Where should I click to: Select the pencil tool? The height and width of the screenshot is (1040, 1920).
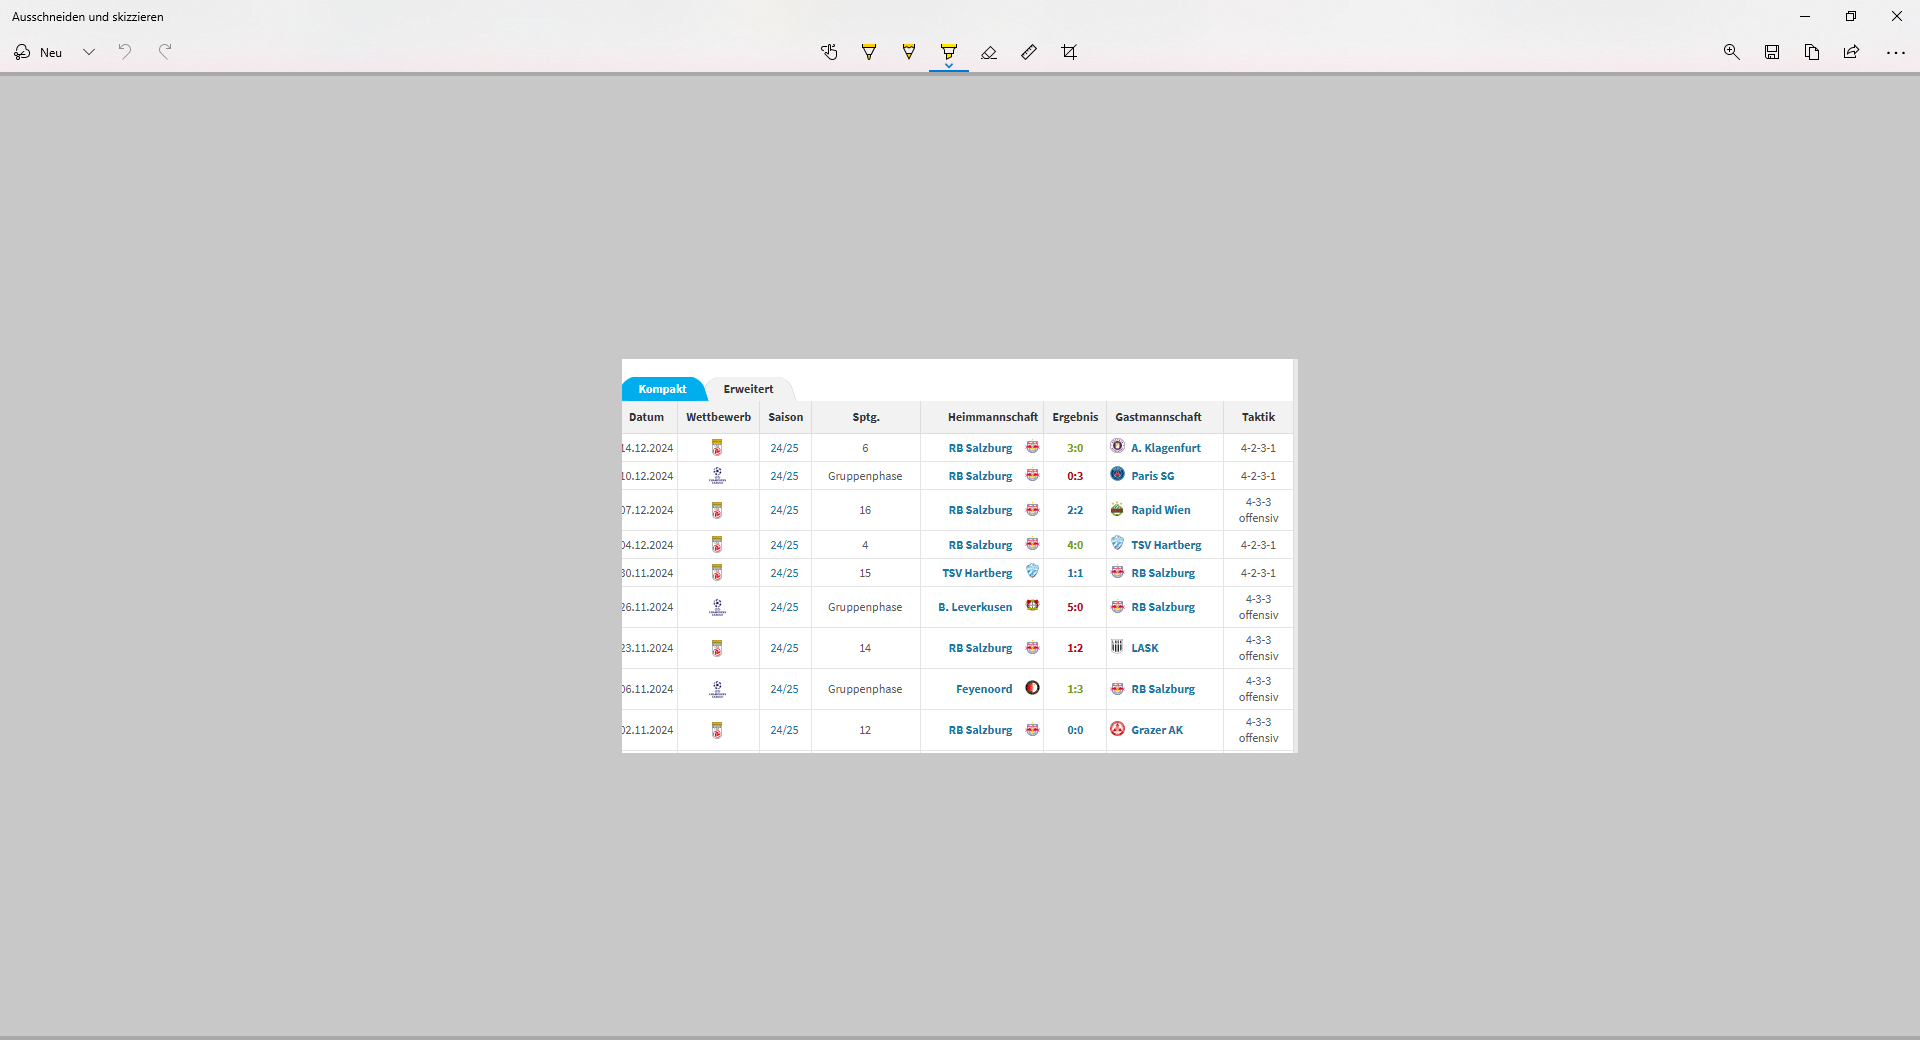tap(909, 52)
